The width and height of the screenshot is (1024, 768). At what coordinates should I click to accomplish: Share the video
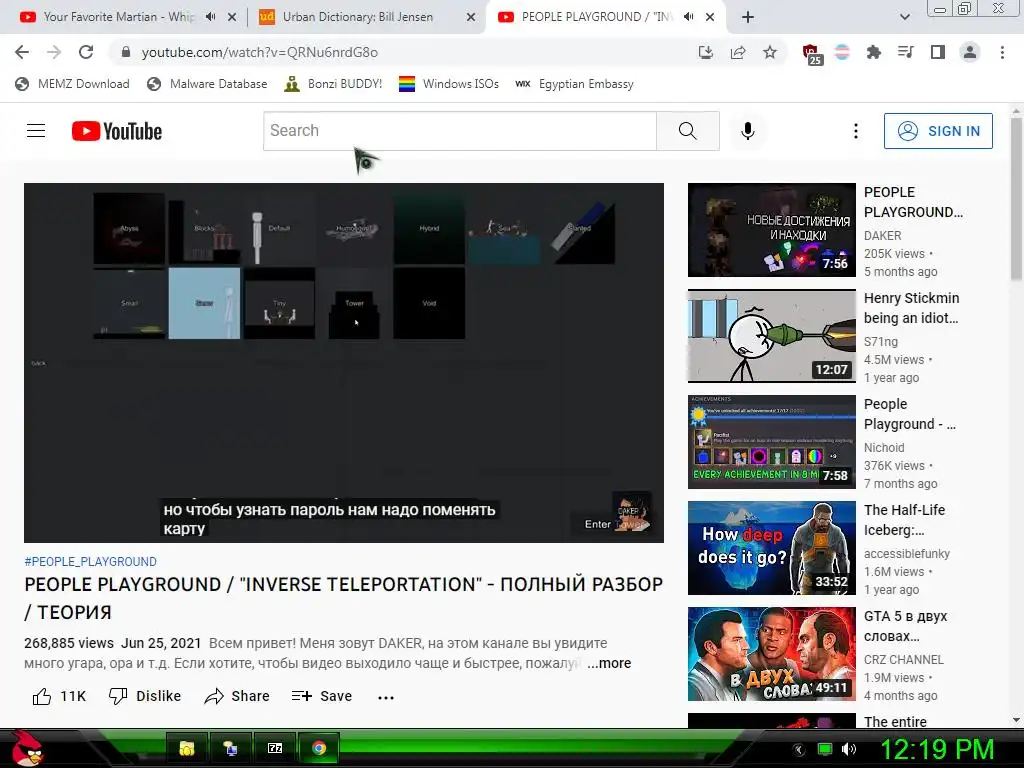[x=236, y=696]
